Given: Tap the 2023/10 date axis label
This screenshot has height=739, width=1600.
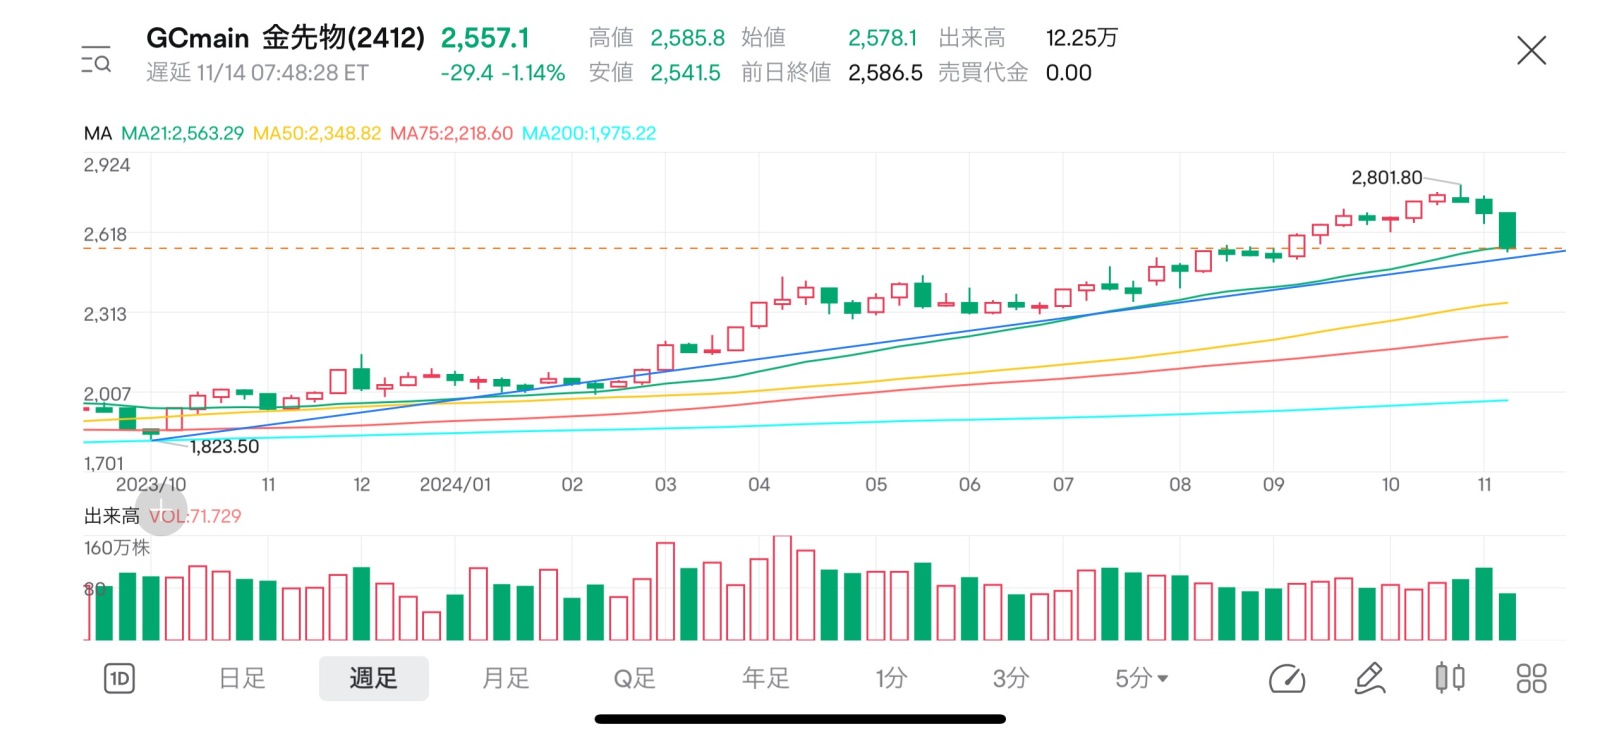Looking at the screenshot, I should click(x=151, y=484).
